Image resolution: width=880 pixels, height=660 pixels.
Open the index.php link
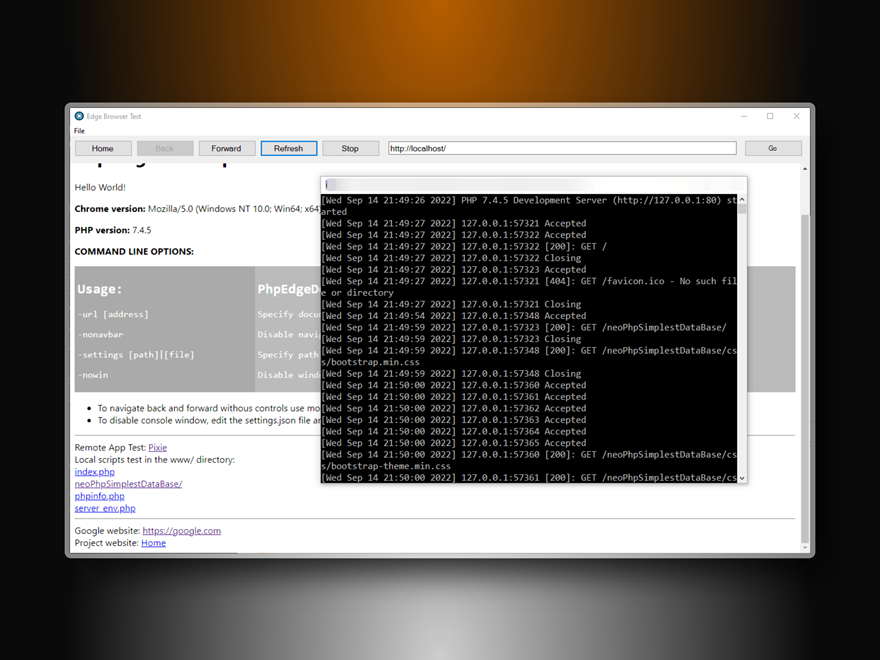94,472
